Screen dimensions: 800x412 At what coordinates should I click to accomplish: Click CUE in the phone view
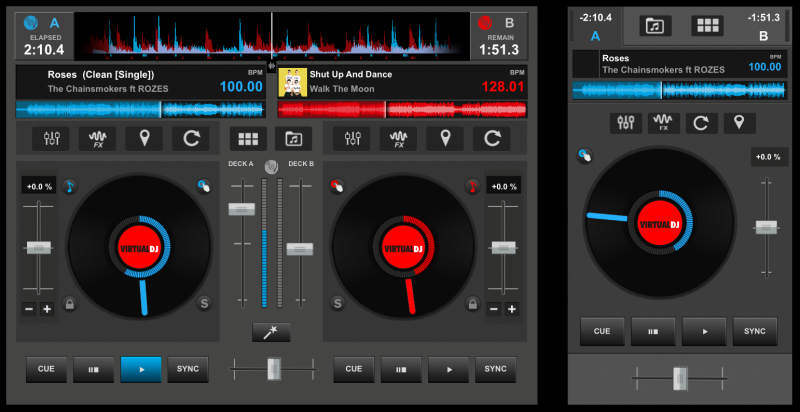click(x=602, y=331)
